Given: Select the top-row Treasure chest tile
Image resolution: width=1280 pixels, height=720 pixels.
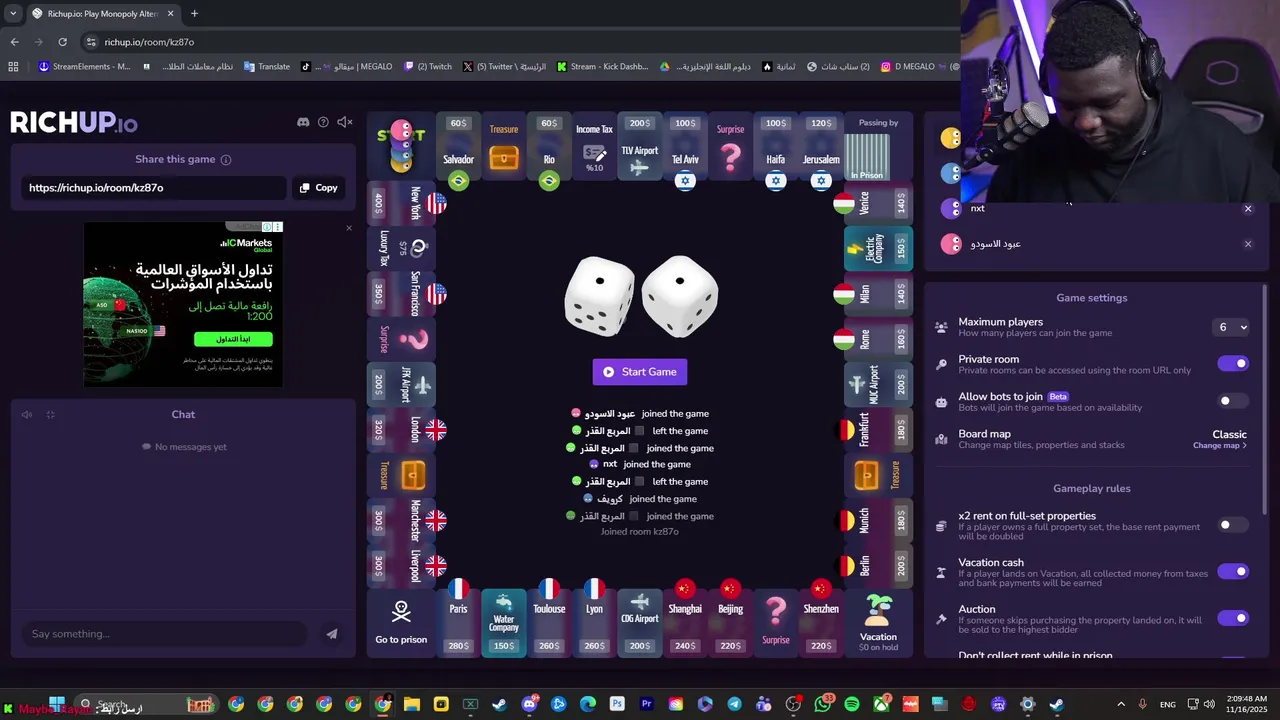Looking at the screenshot, I should pos(504,147).
